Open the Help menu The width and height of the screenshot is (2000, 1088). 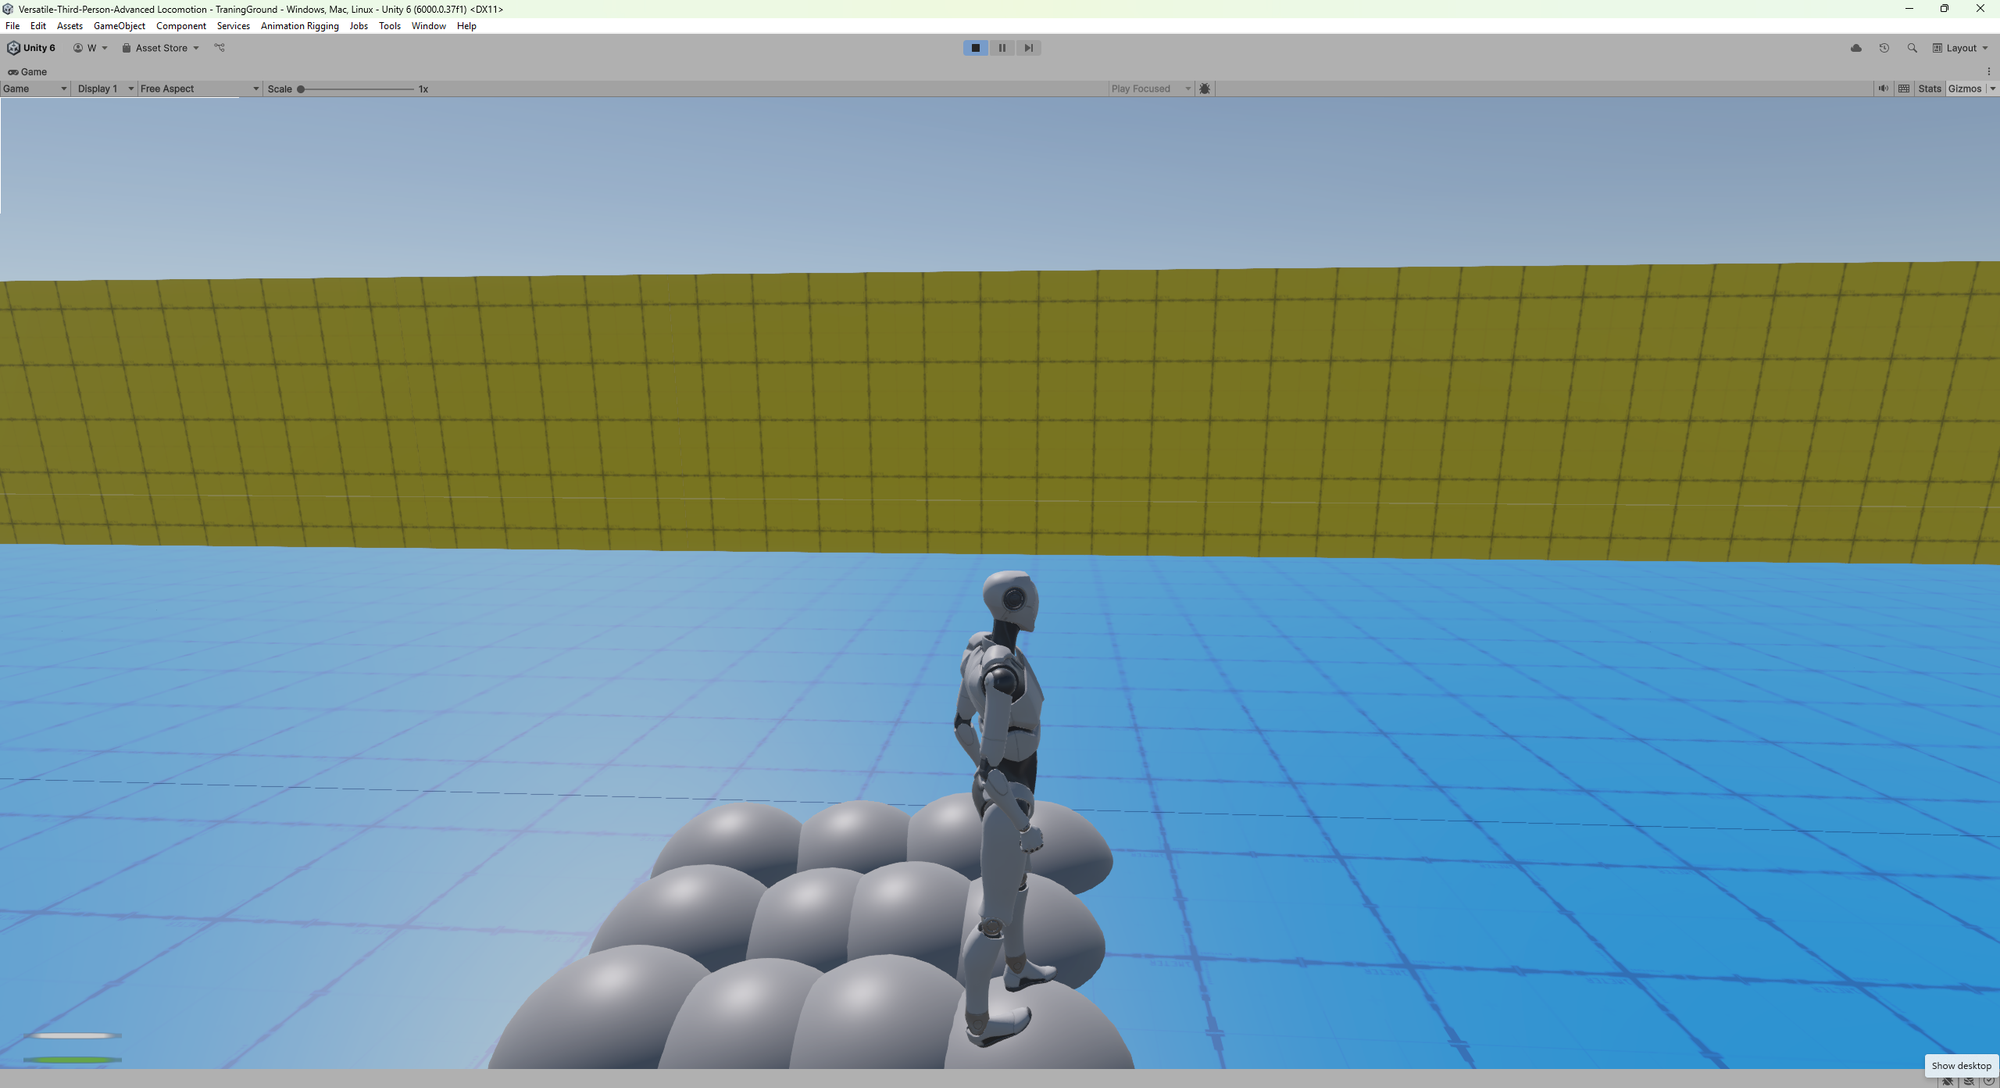(x=466, y=26)
